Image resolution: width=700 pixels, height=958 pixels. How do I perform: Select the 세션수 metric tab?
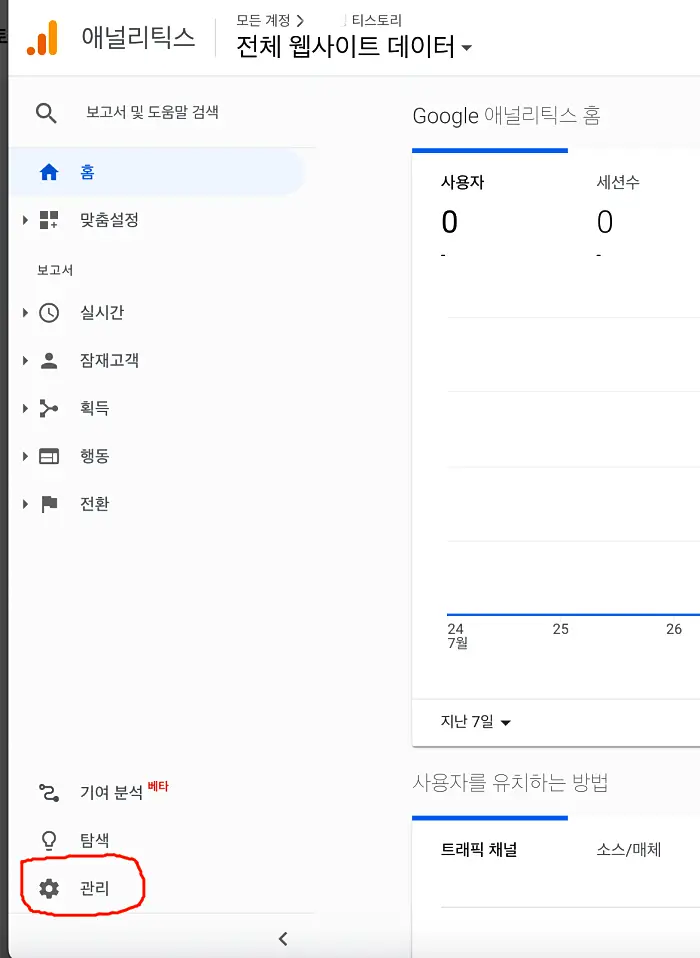(618, 182)
